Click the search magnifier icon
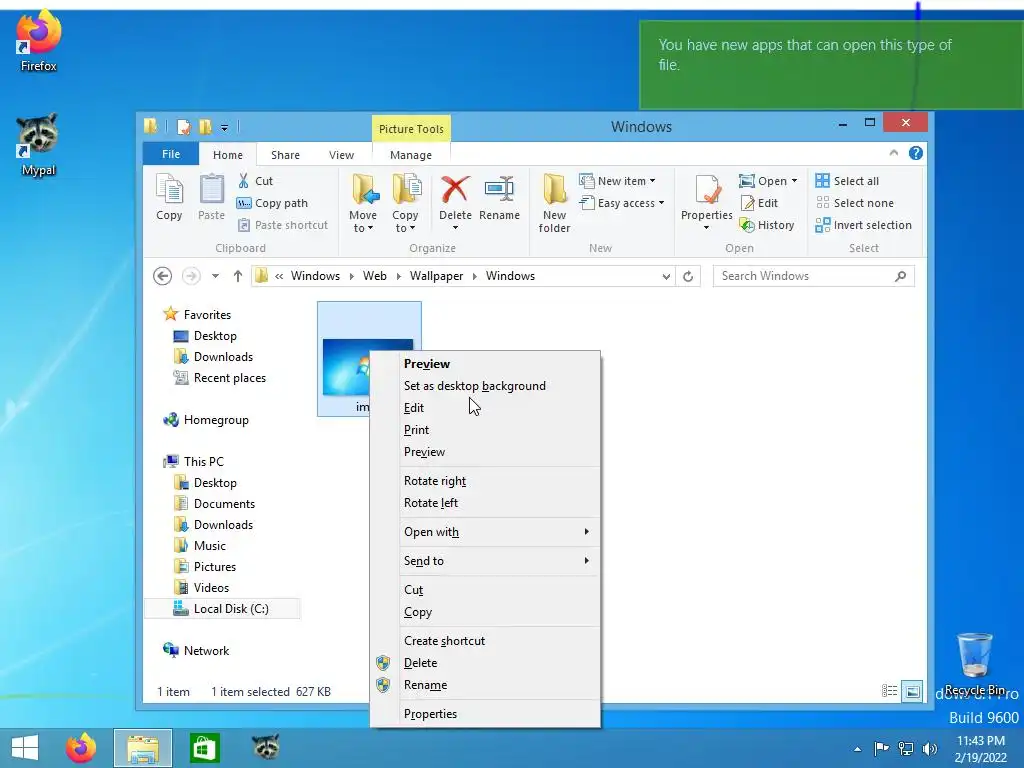This screenshot has width=1024, height=768. [901, 276]
